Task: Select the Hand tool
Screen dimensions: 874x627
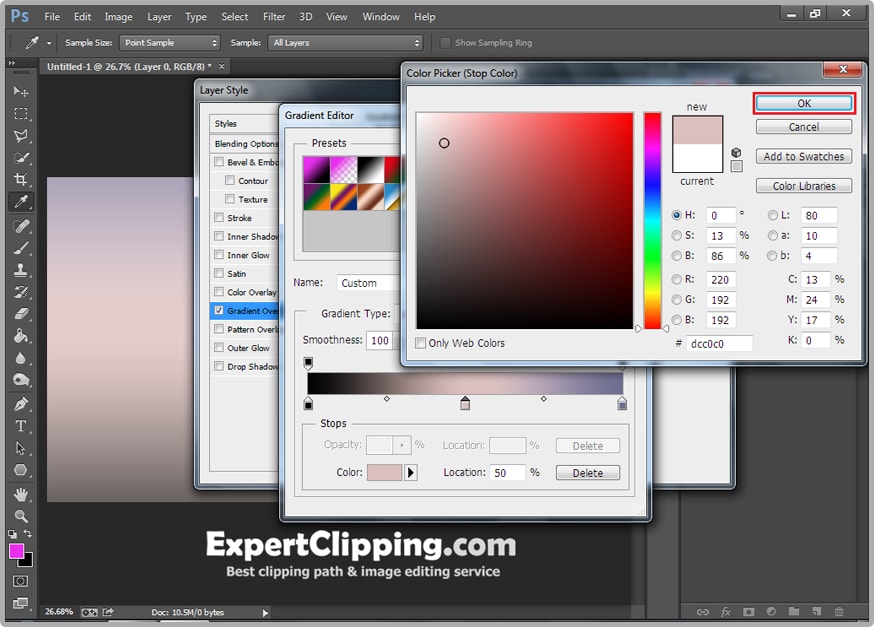Action: coord(20,494)
